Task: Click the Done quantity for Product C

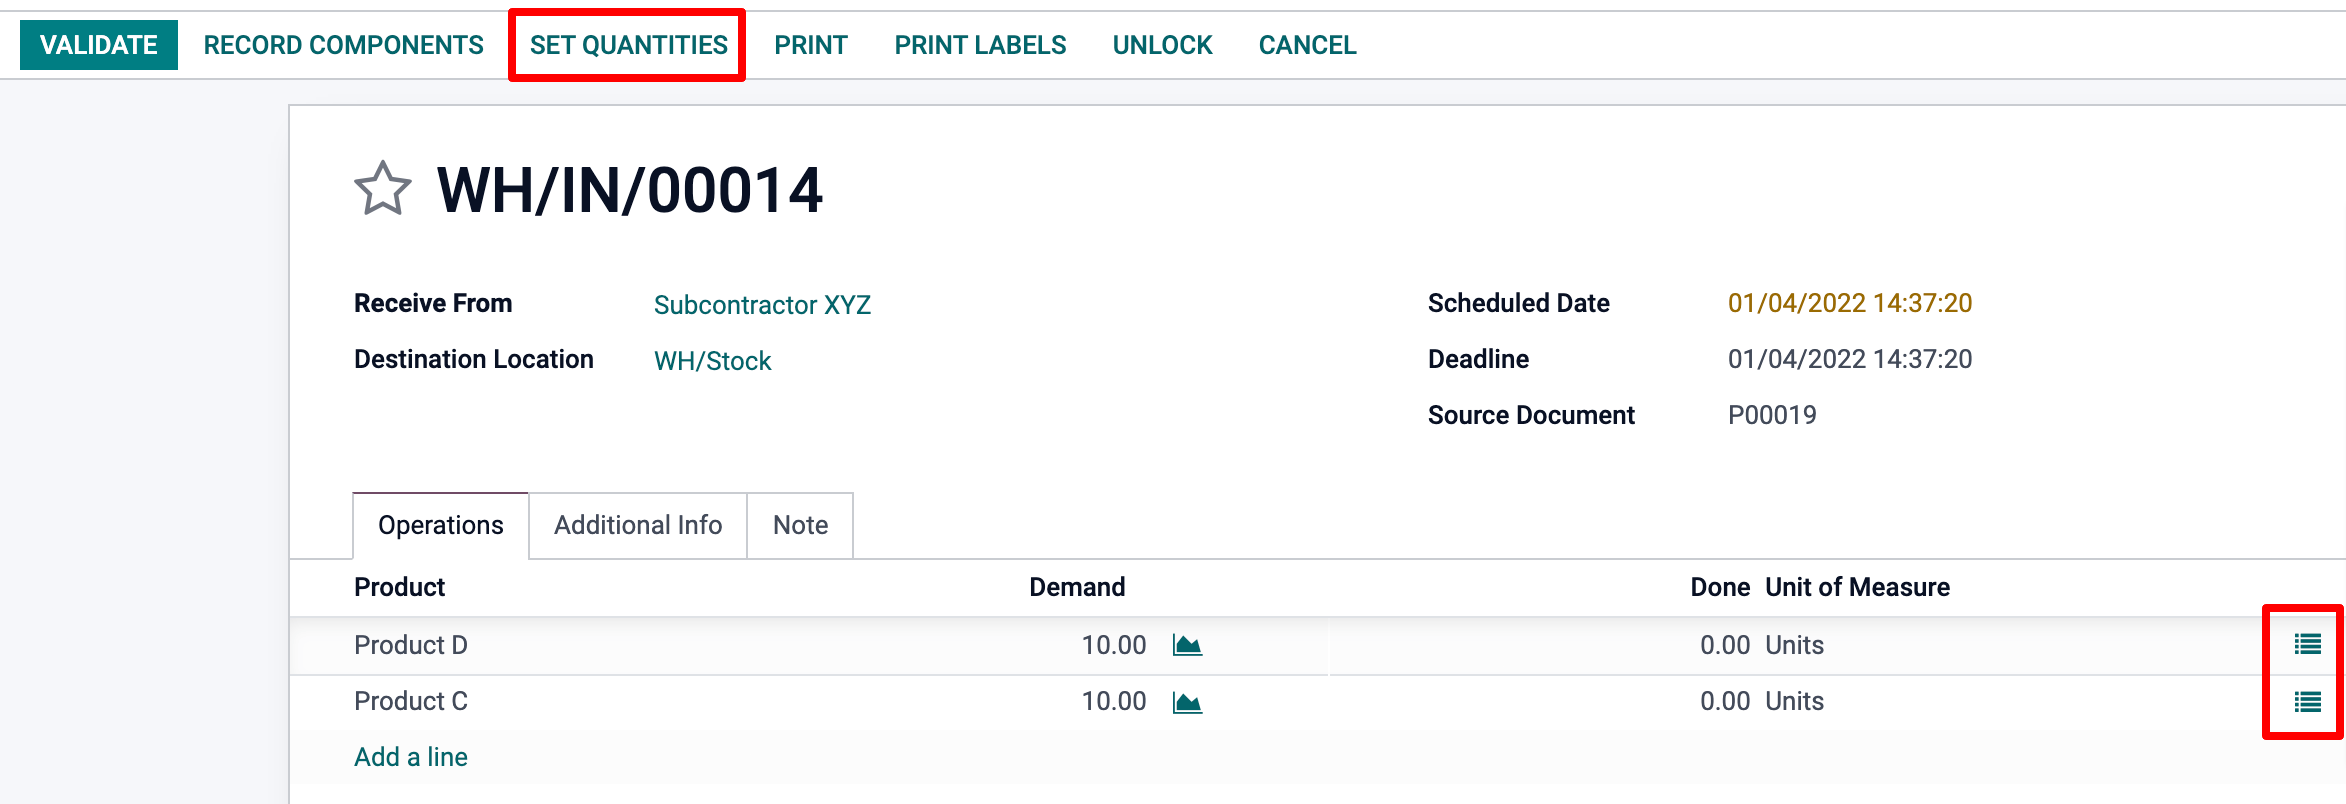Action: coord(1724,702)
